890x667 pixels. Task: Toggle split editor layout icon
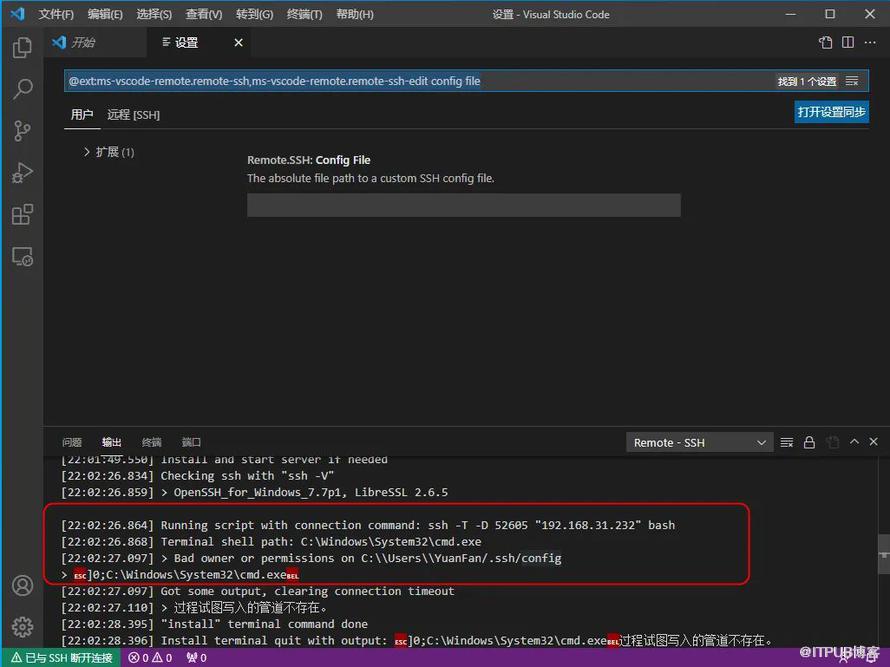pos(848,43)
